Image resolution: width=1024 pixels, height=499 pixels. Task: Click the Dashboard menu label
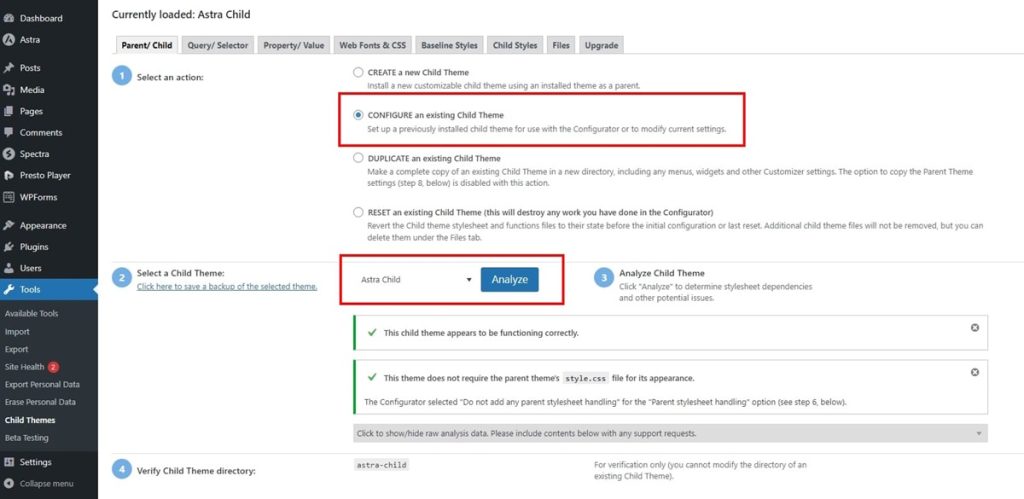pos(41,18)
